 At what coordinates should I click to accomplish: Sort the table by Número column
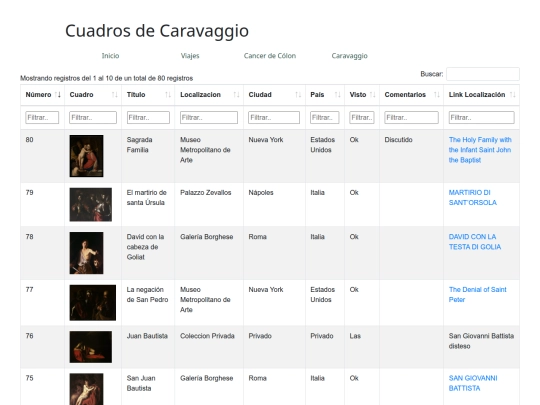(x=42, y=95)
